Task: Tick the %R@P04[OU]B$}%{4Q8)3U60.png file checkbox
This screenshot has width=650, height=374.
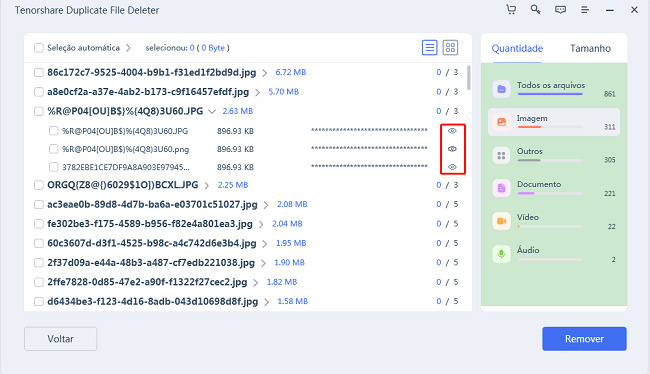Action: [53, 149]
